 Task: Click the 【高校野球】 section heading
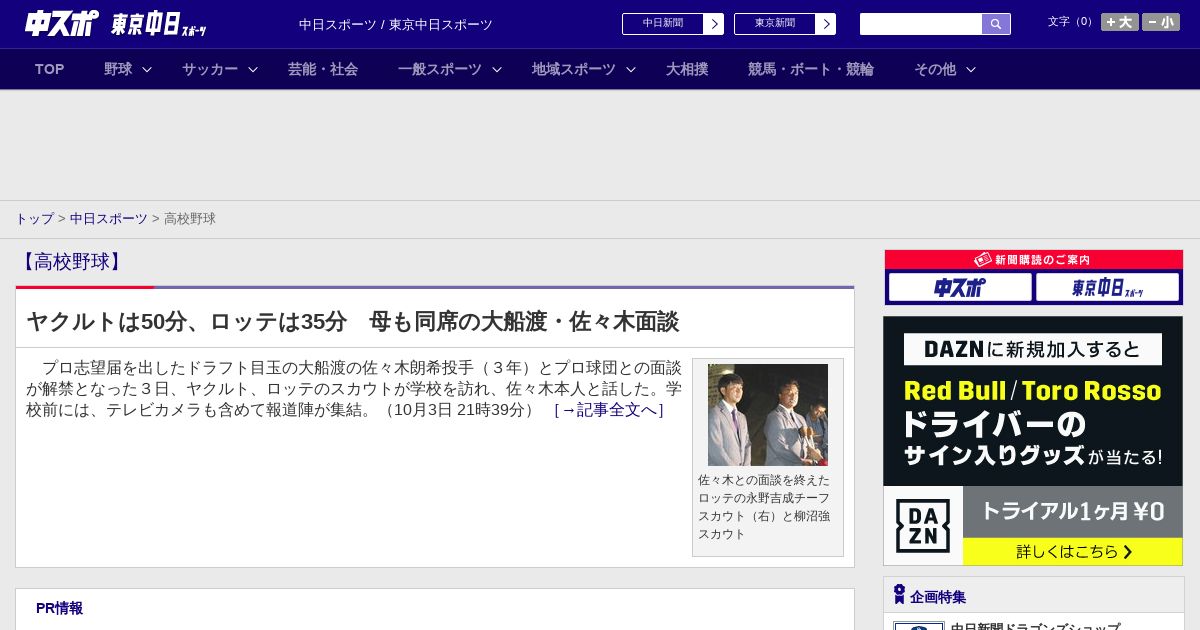[x=72, y=262]
